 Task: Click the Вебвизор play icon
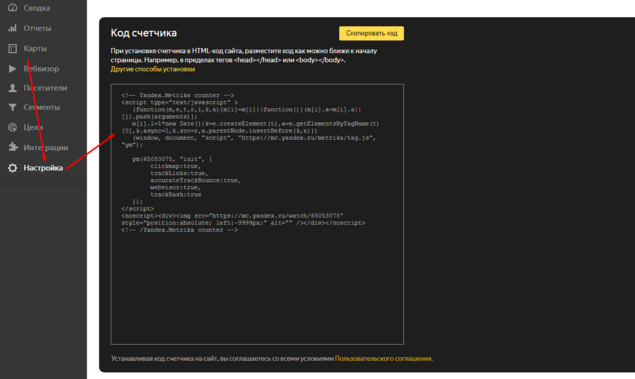[13, 68]
